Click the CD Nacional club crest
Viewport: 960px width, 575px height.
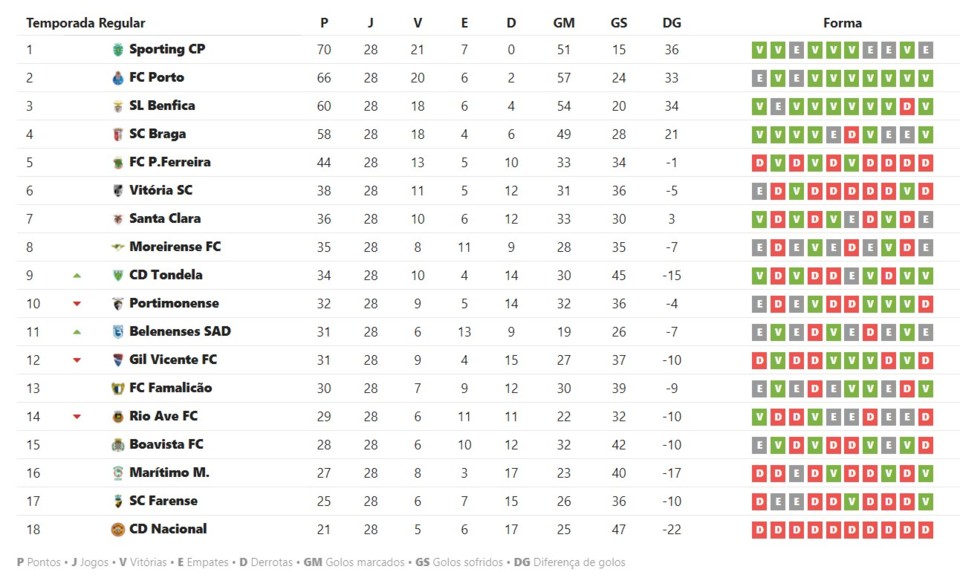(x=118, y=529)
